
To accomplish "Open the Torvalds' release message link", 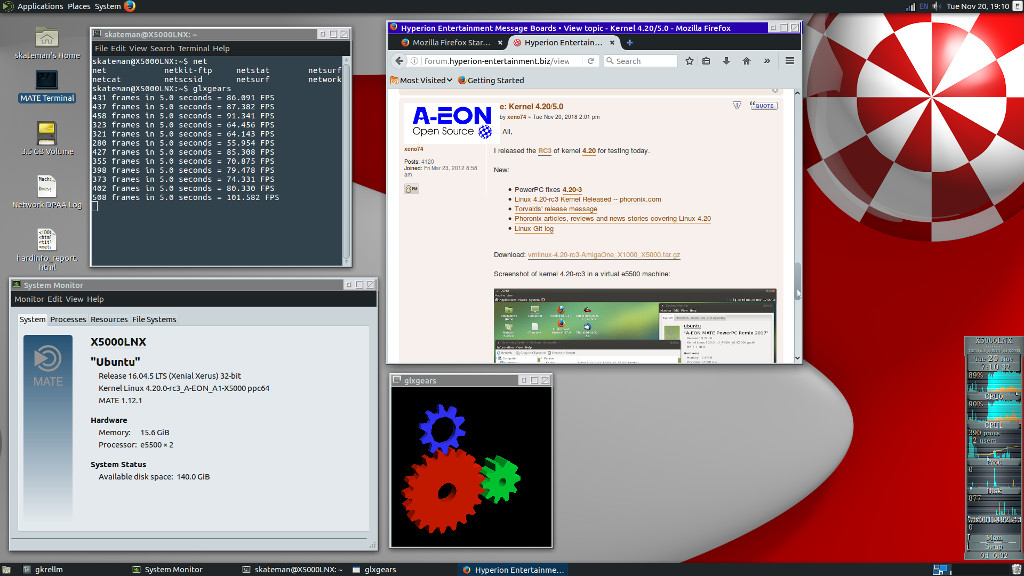I will (x=556, y=209).
